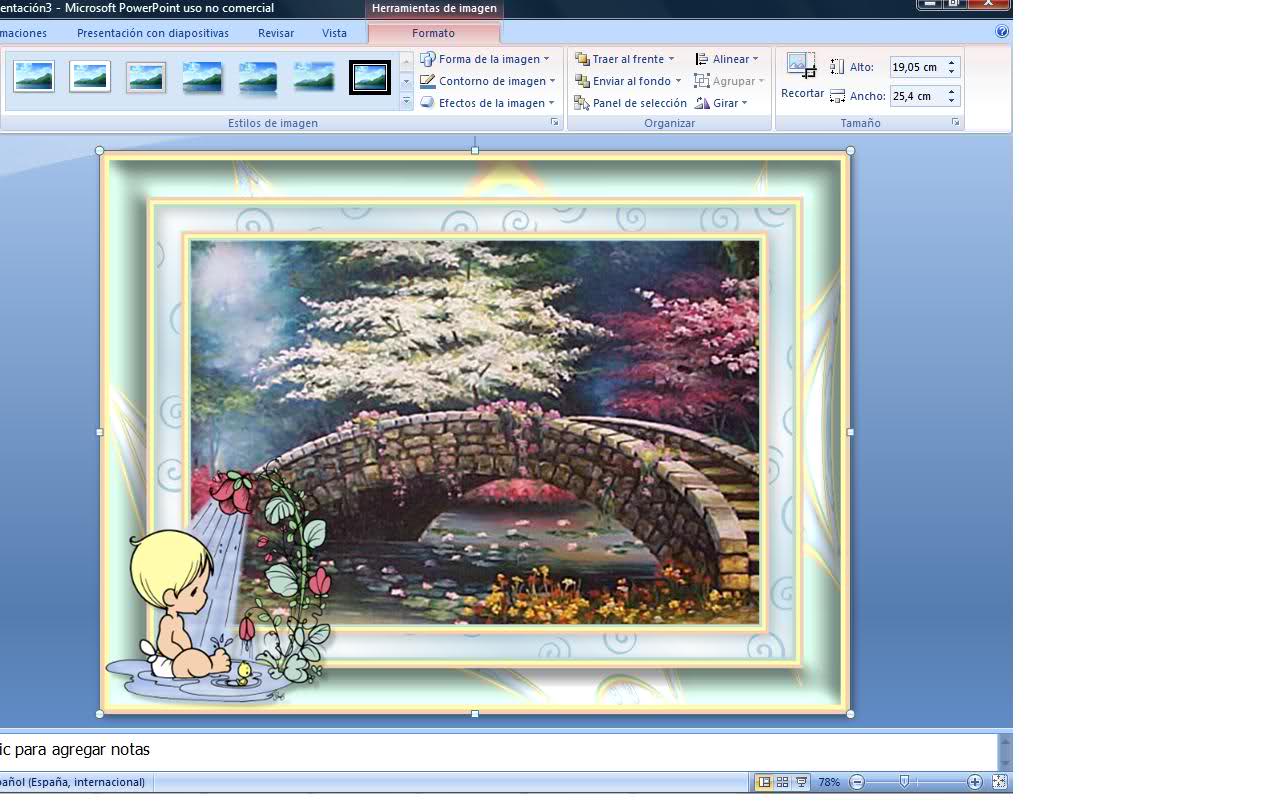Switch to Slide Sorter view
Screen dimensions: 1280x801
click(782, 782)
